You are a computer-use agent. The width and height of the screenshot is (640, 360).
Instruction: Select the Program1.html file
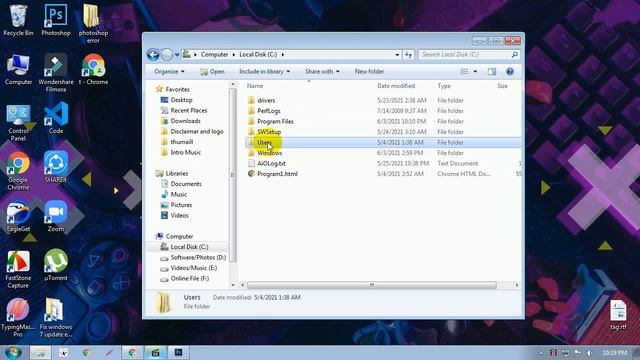277,174
